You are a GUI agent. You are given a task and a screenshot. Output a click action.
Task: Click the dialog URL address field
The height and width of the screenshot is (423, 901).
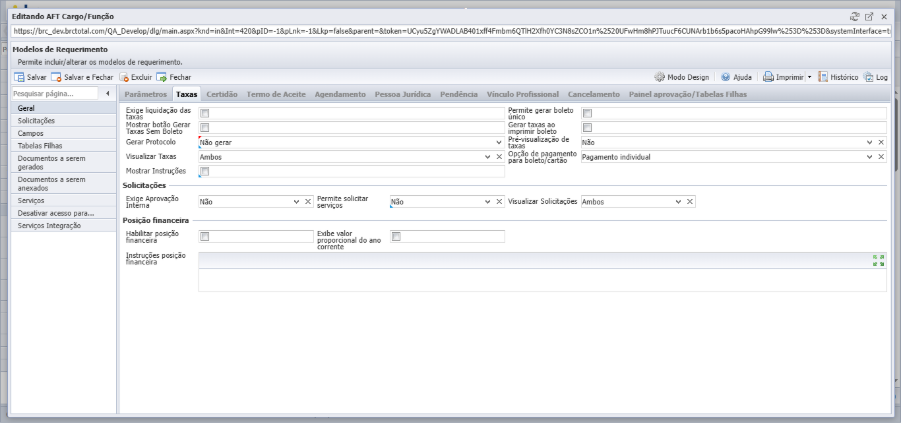(x=451, y=31)
